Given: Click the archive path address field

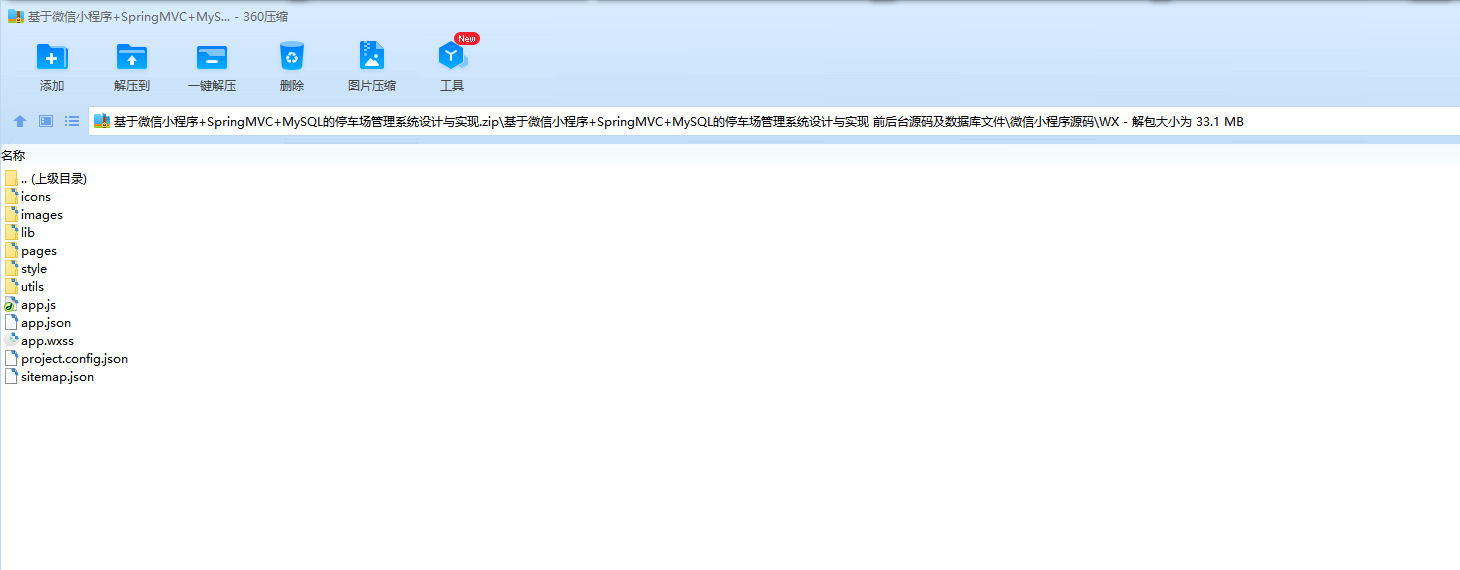Looking at the screenshot, I should (x=774, y=122).
